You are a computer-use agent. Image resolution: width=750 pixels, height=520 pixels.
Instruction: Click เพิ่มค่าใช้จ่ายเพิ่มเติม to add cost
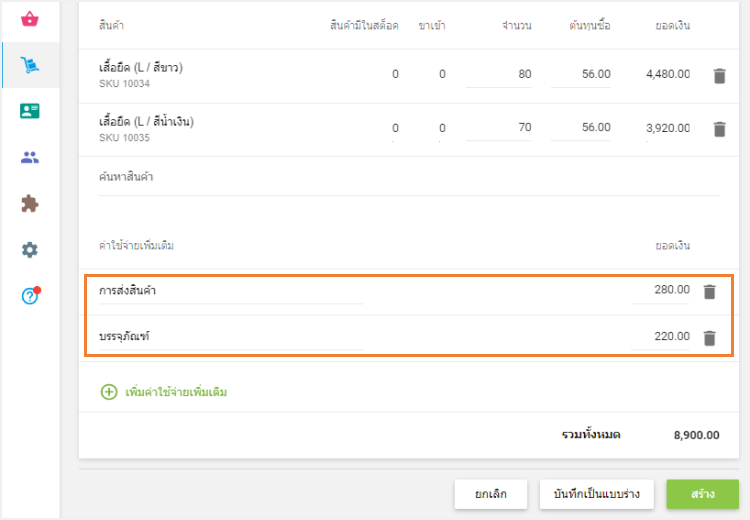164,392
